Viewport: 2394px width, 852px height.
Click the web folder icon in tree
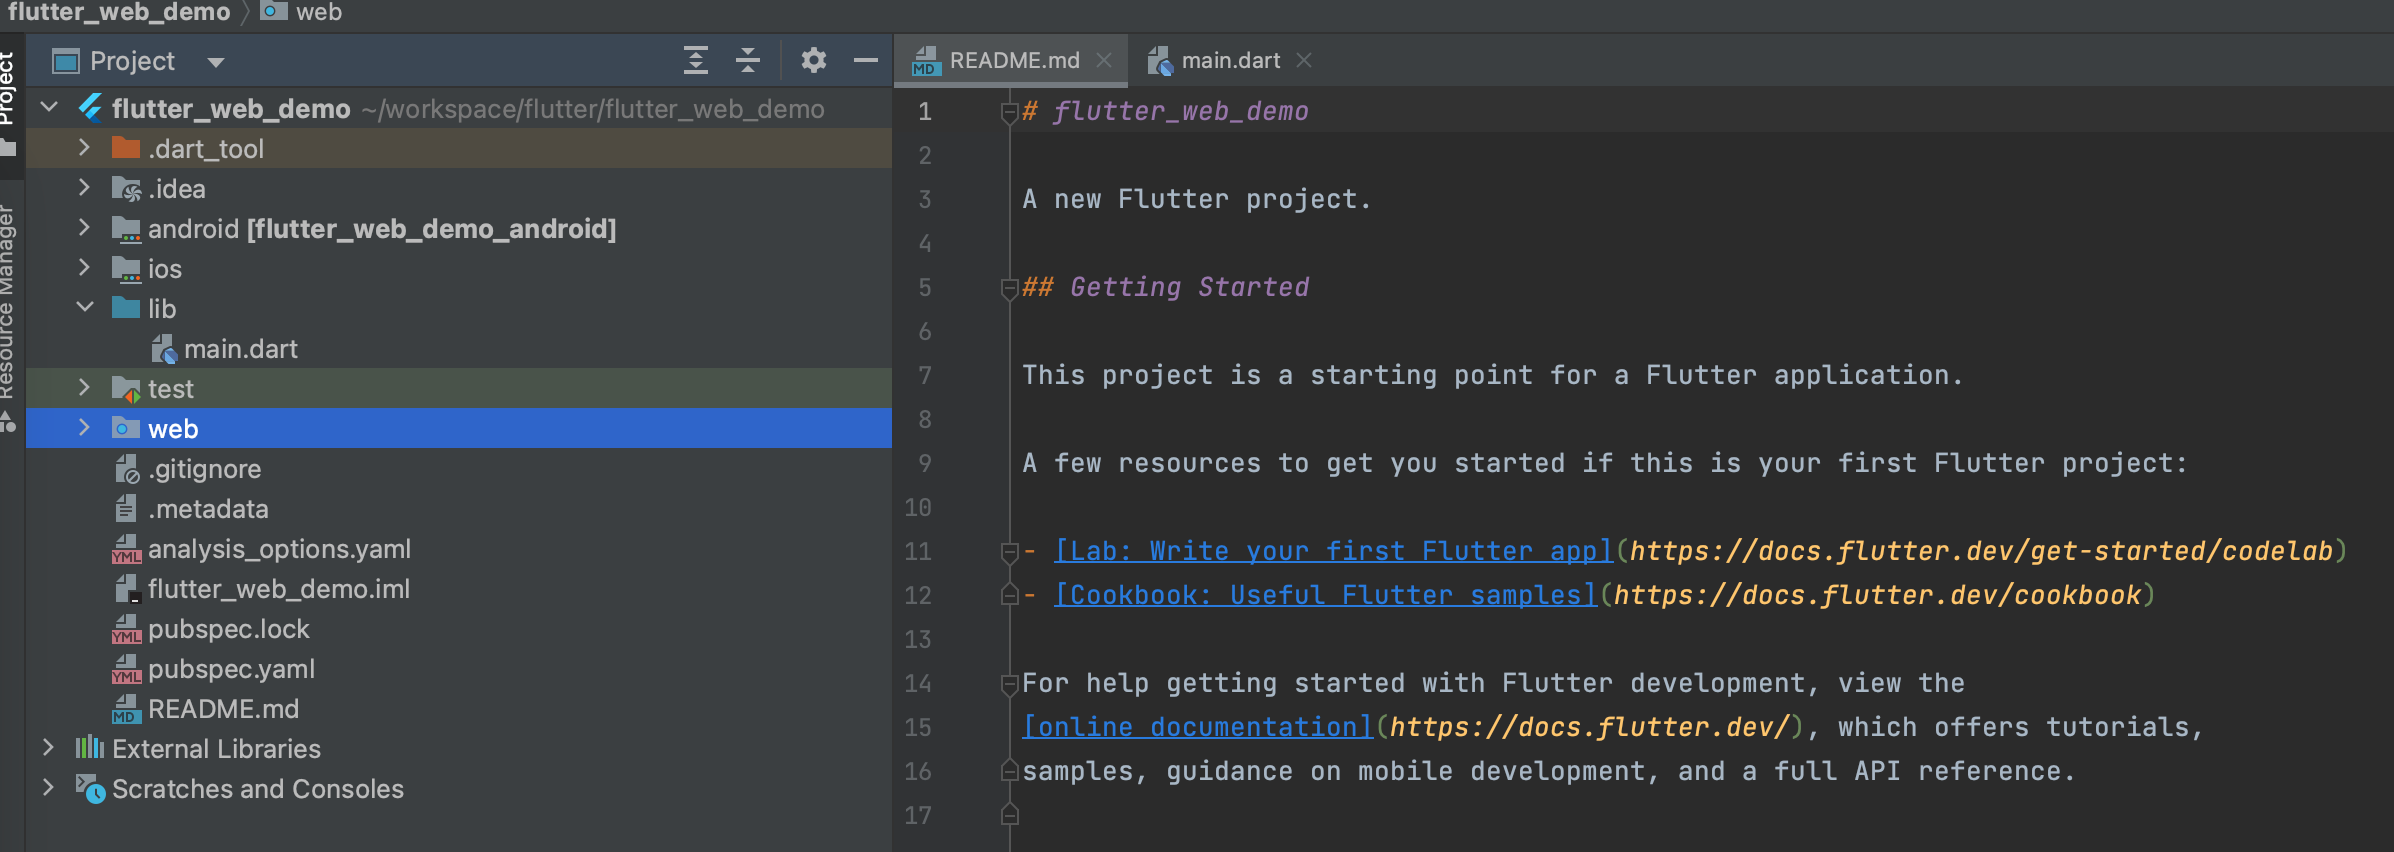pyautogui.click(x=126, y=428)
